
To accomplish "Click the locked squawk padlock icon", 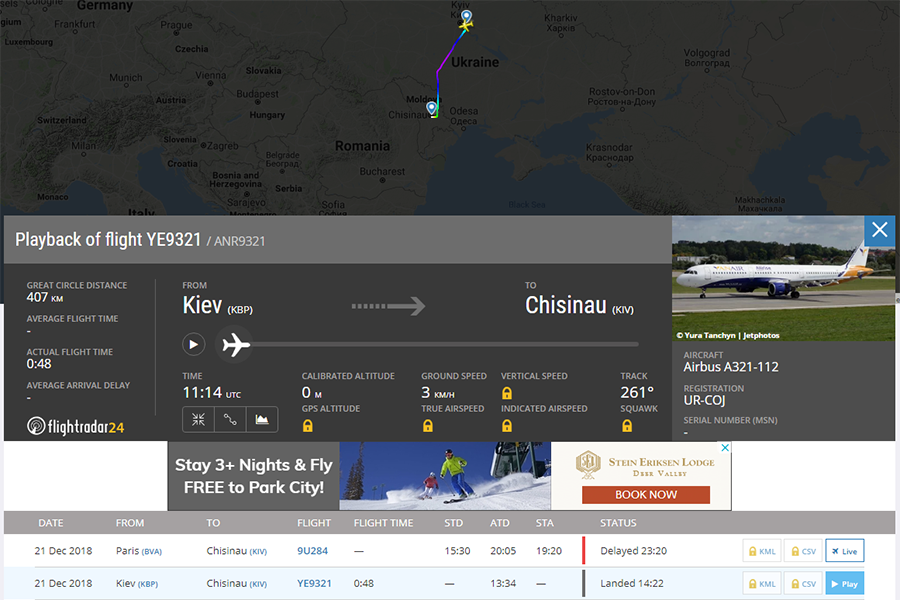I will pos(627,426).
